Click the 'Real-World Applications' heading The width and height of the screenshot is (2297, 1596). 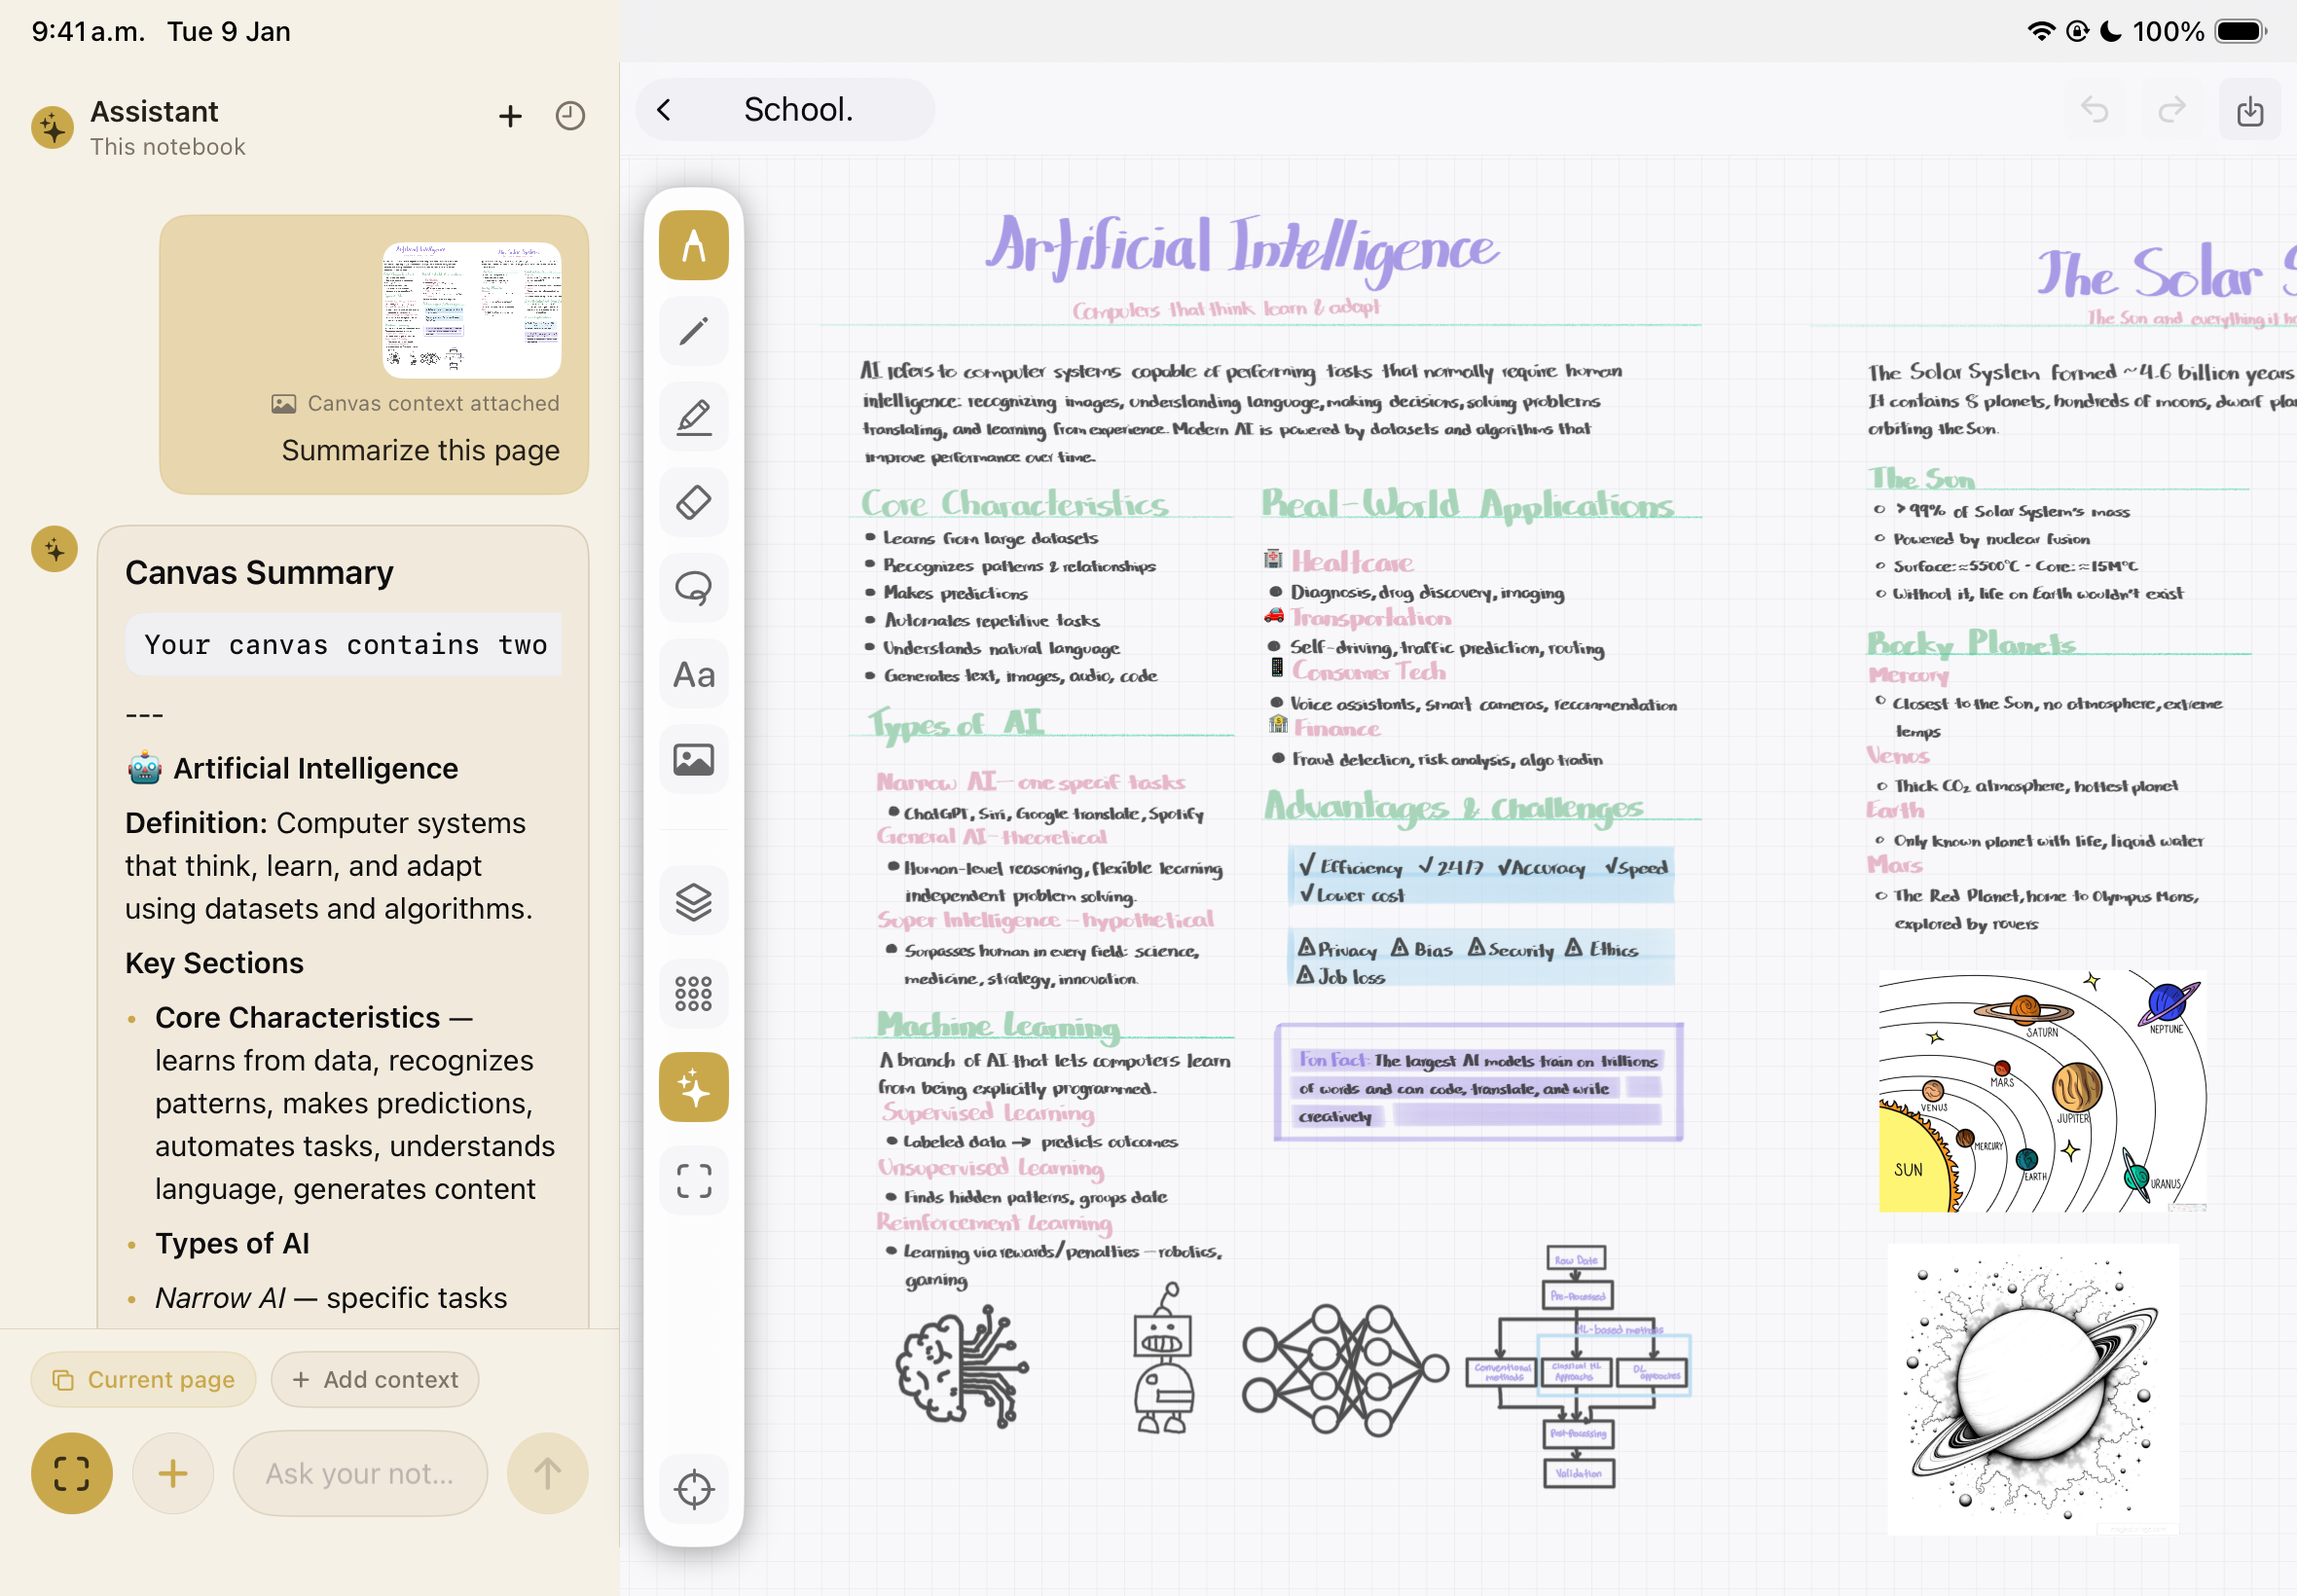click(x=1467, y=503)
